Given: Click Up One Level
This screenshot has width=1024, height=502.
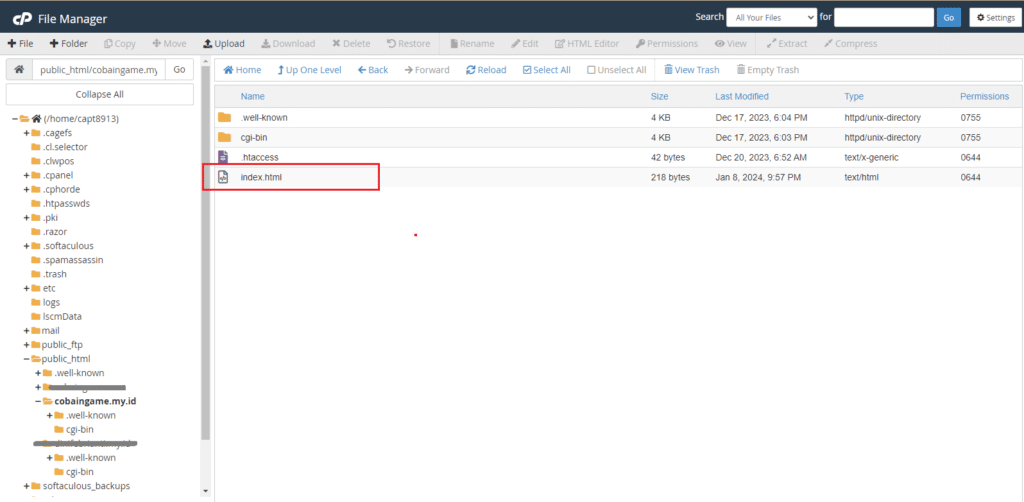Looking at the screenshot, I should (310, 70).
